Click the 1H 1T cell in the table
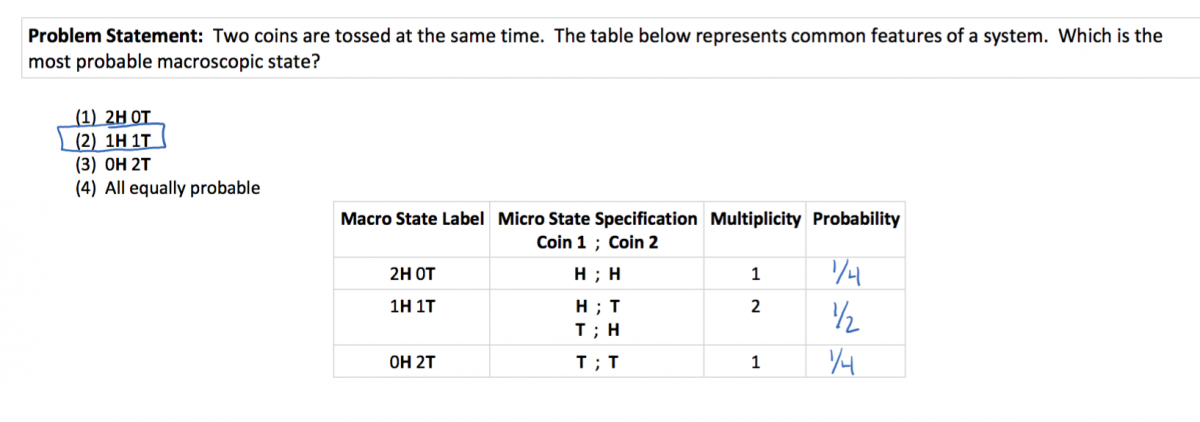1200x422 pixels. (x=412, y=308)
